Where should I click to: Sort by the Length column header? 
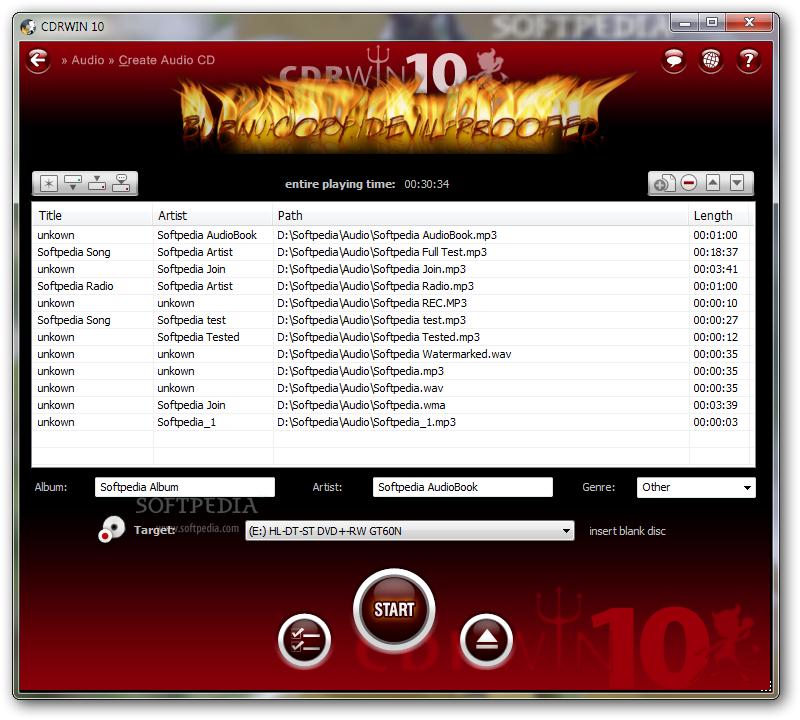pyautogui.click(x=719, y=215)
